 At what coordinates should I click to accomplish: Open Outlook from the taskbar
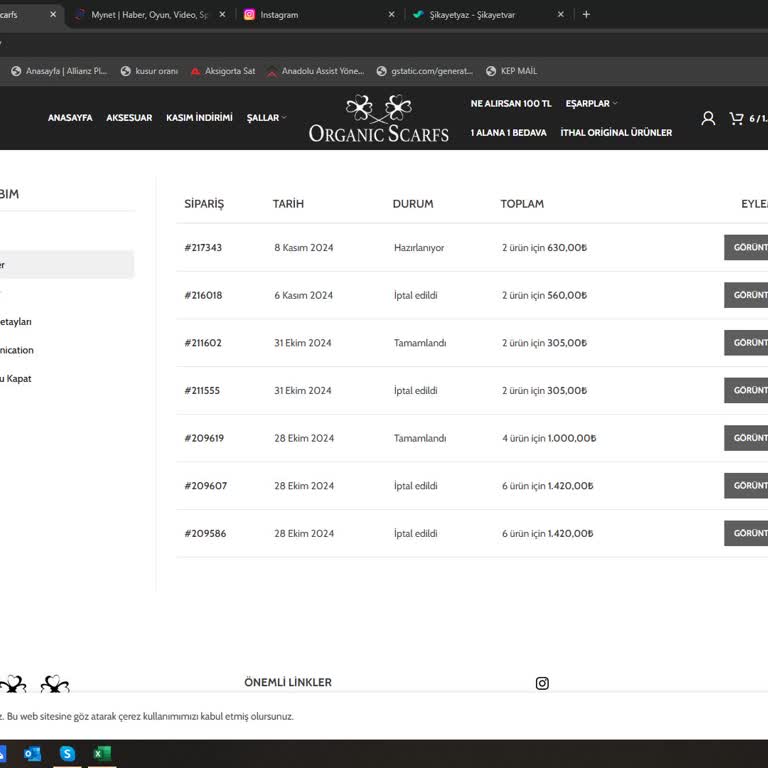click(33, 753)
